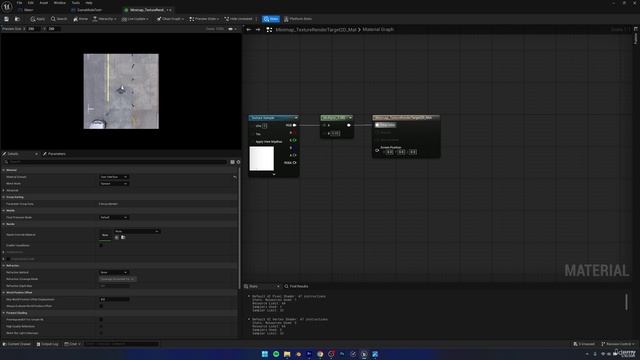
Task: Click the Home toolbar button
Action: pos(80,19)
